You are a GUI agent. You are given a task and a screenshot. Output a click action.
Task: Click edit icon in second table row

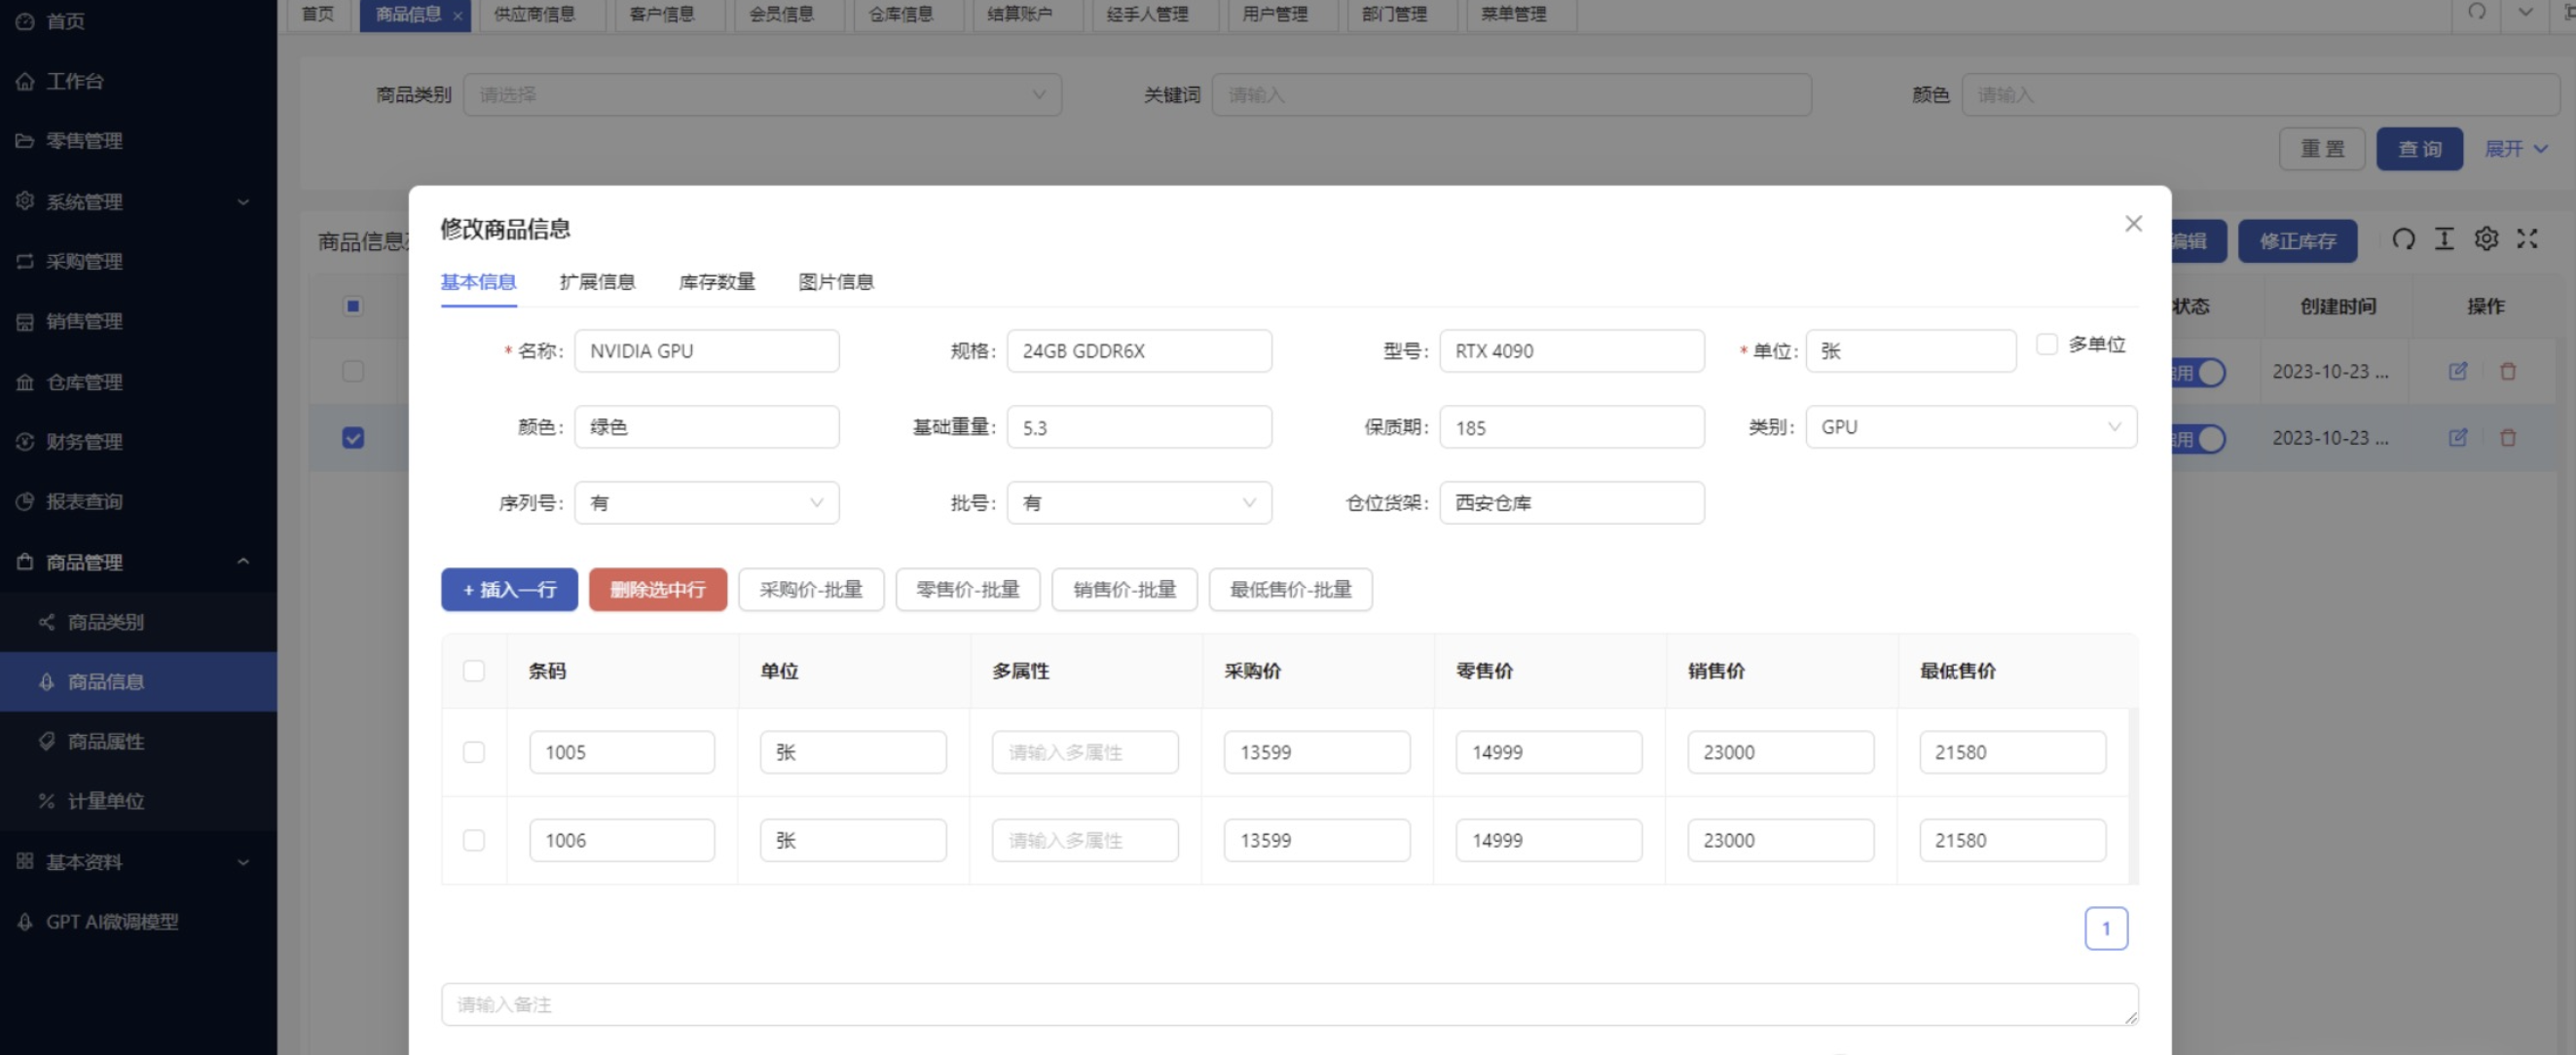(x=2457, y=437)
